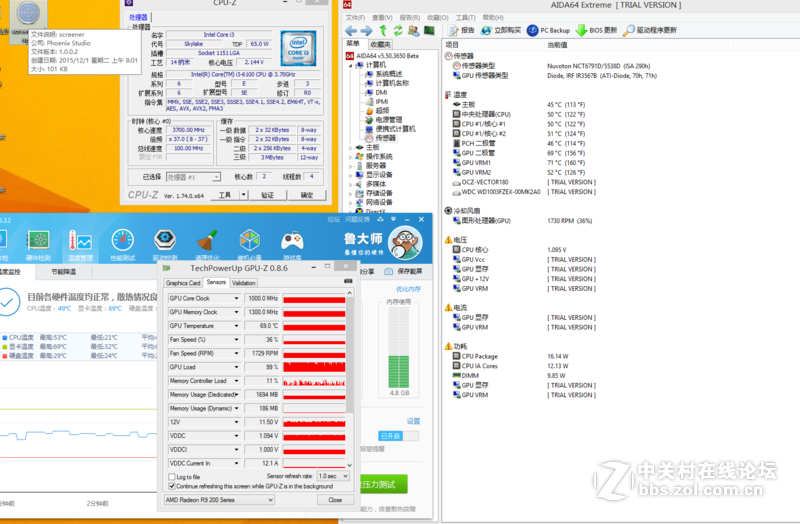The width and height of the screenshot is (800, 524).
Task: Click 工具 button in CPU-Z
Action: tap(225, 195)
